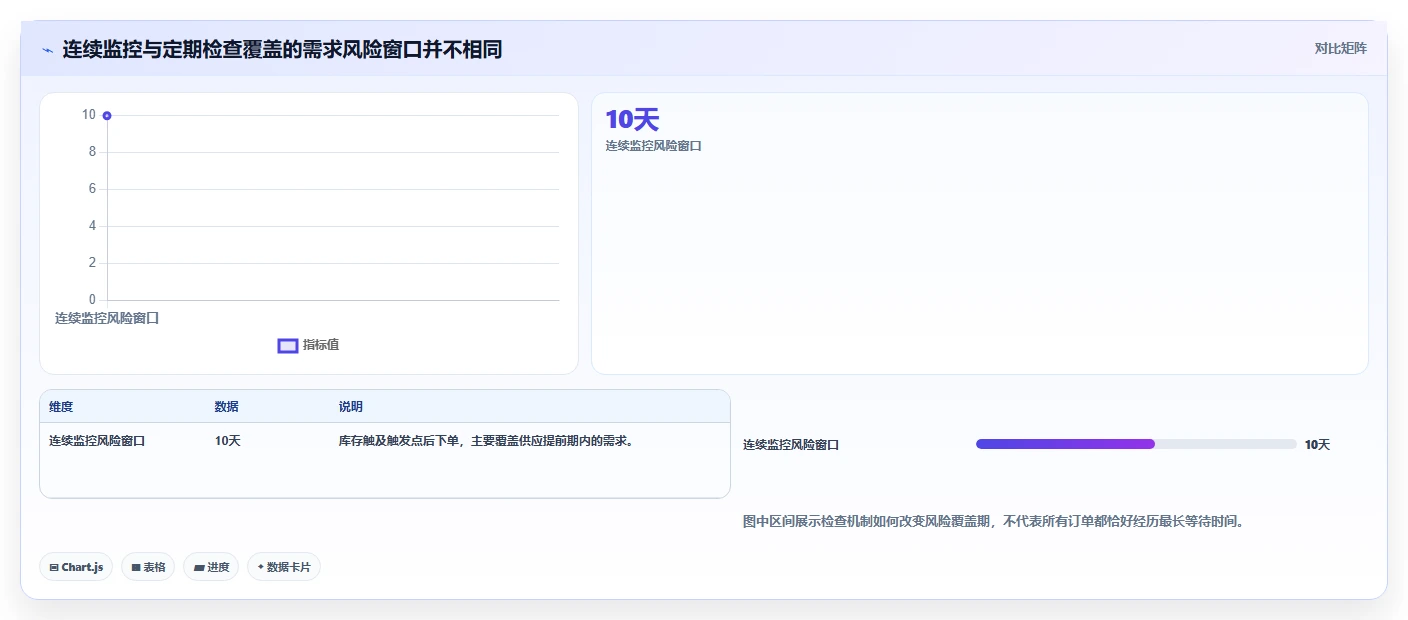1408x620 pixels.
Task: Click the 说明 column header
Action: 351,407
